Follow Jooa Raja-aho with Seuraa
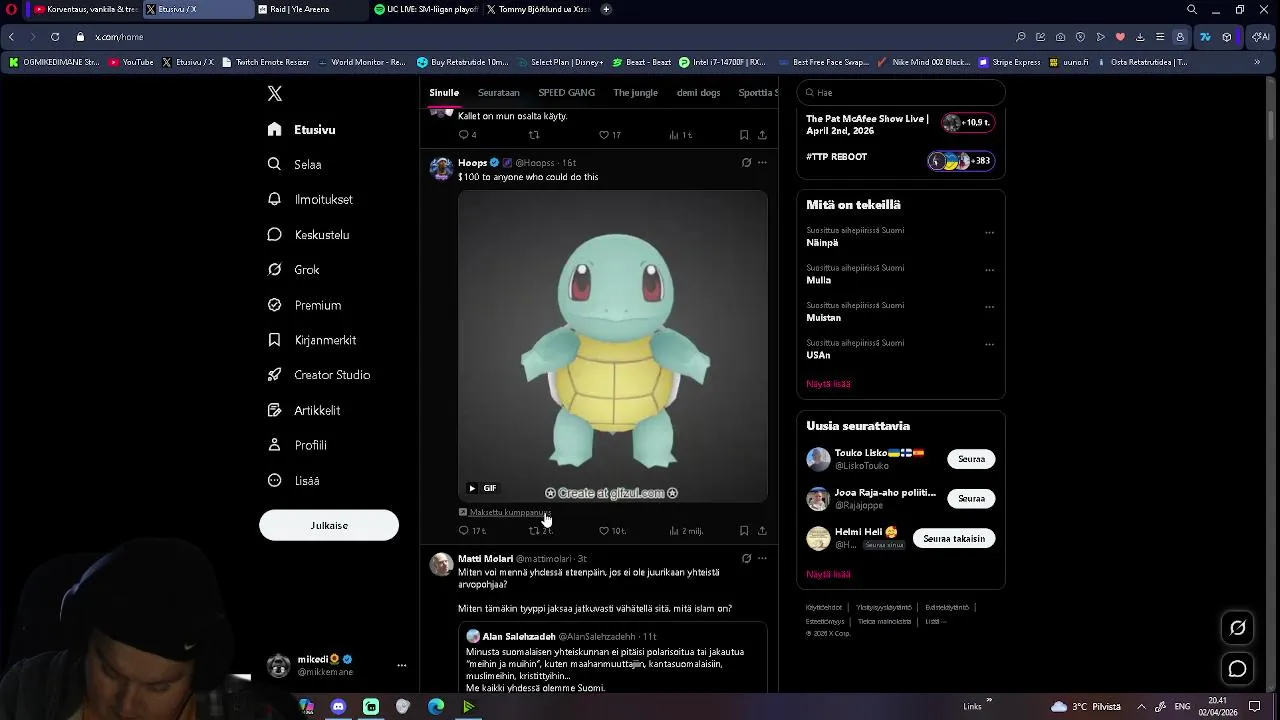This screenshot has width=1280, height=720. (x=971, y=498)
